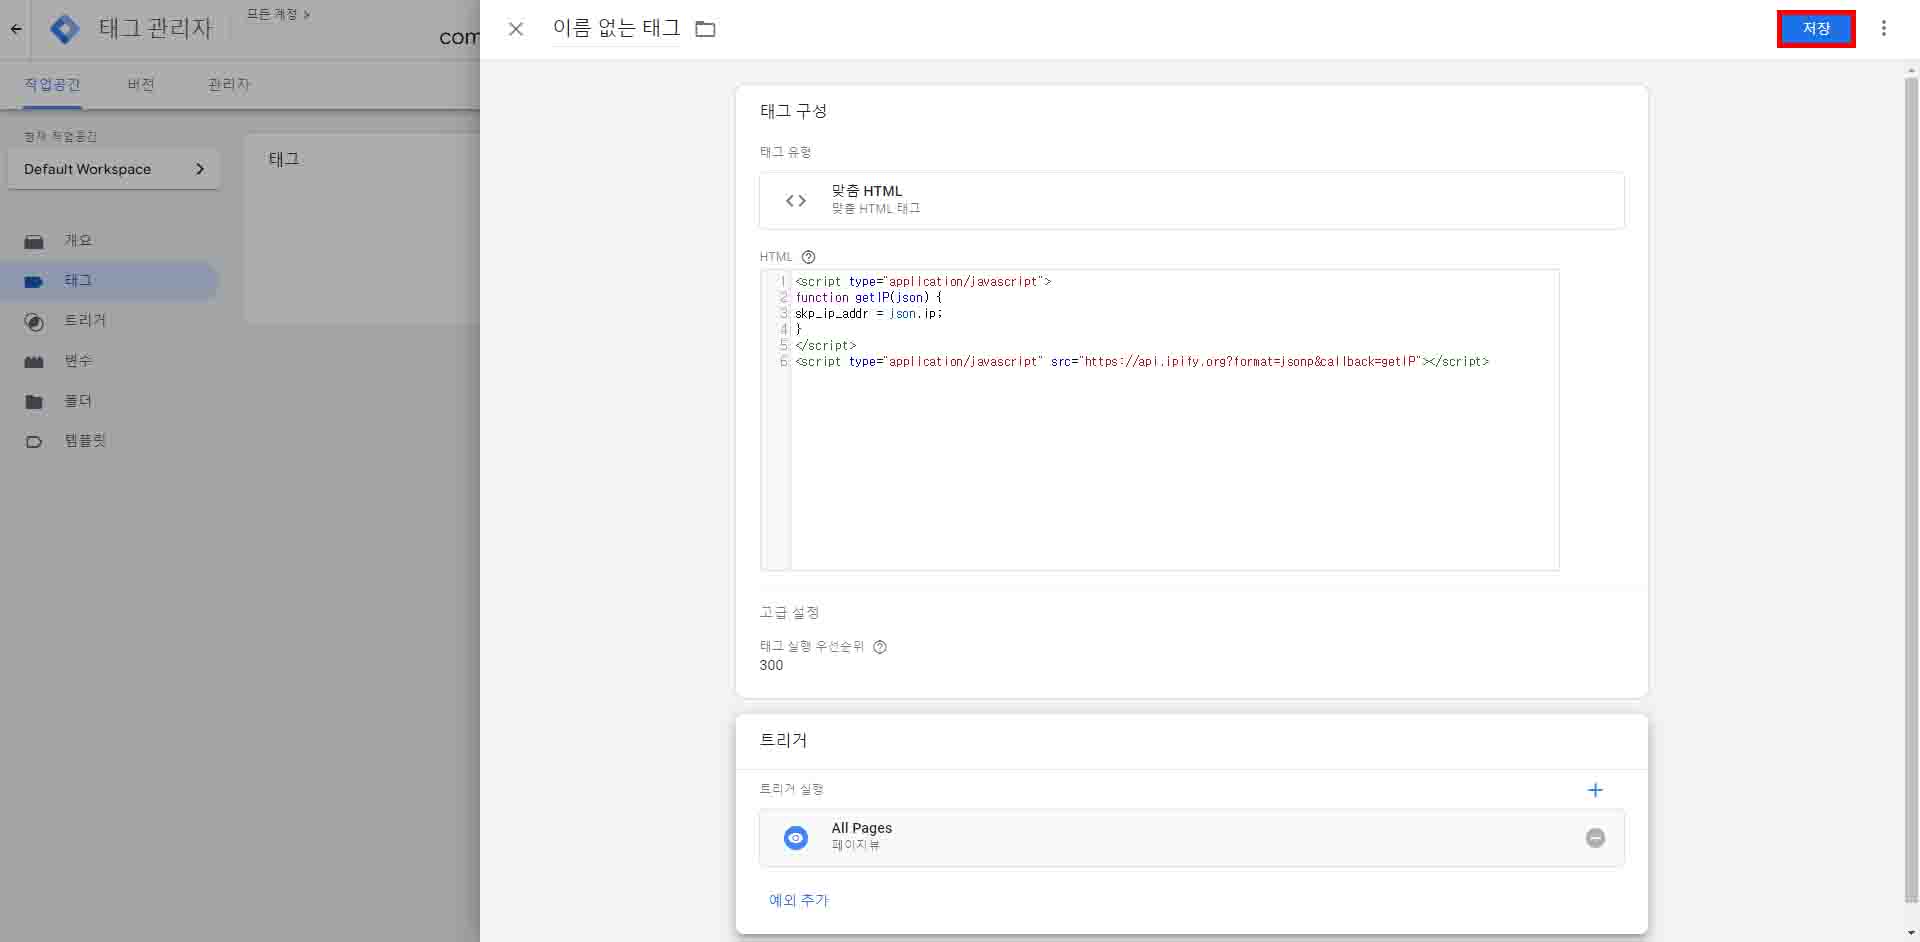
Task: Open the HTML field help icon
Action: pyautogui.click(x=808, y=257)
